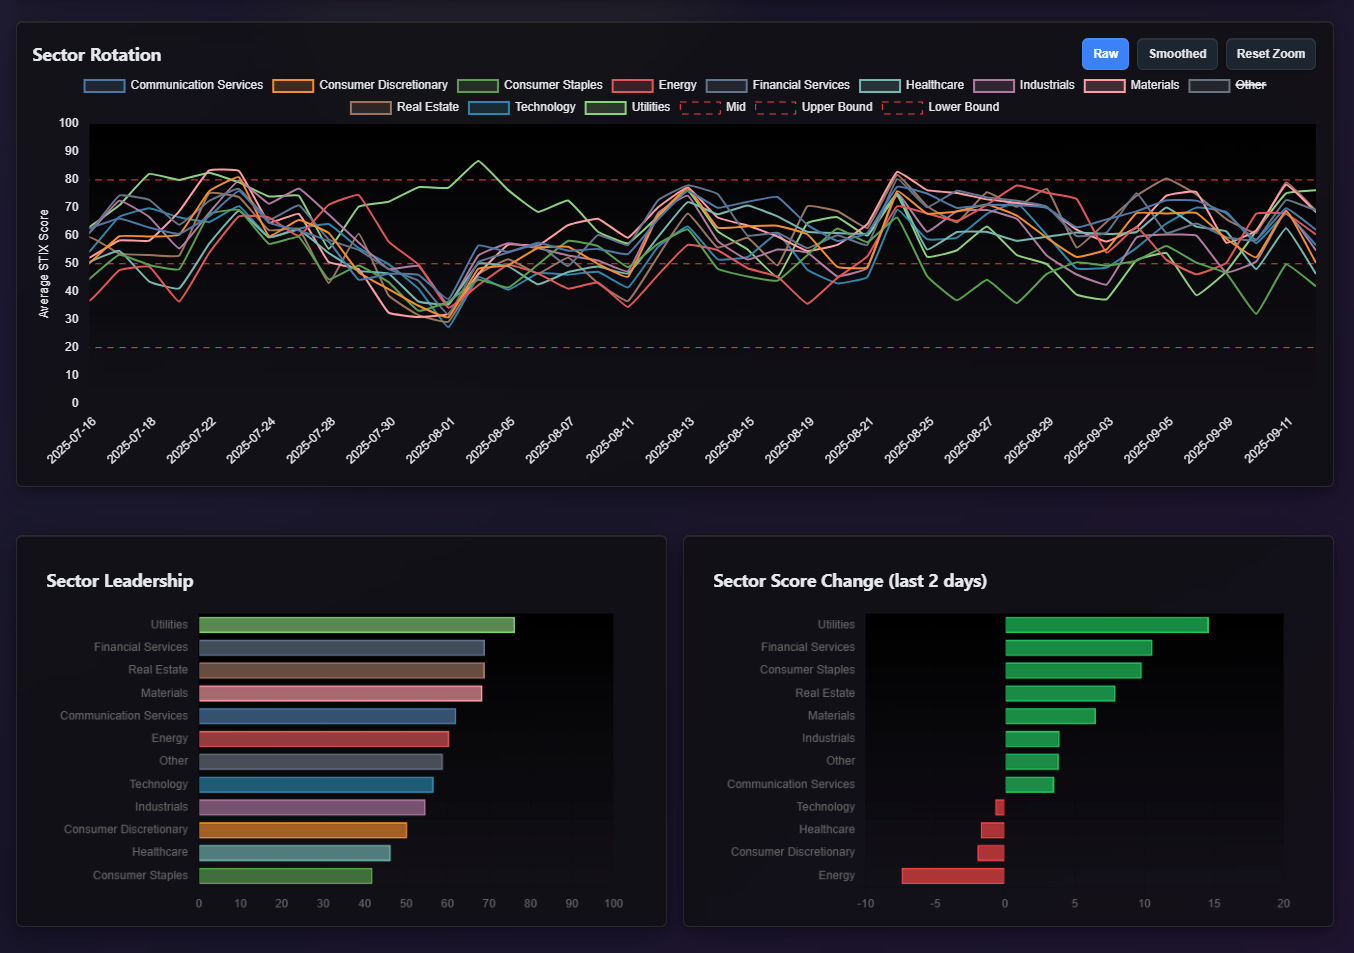1354x953 pixels.
Task: Toggle Consumer Discretionary legend series
Action: click(360, 85)
